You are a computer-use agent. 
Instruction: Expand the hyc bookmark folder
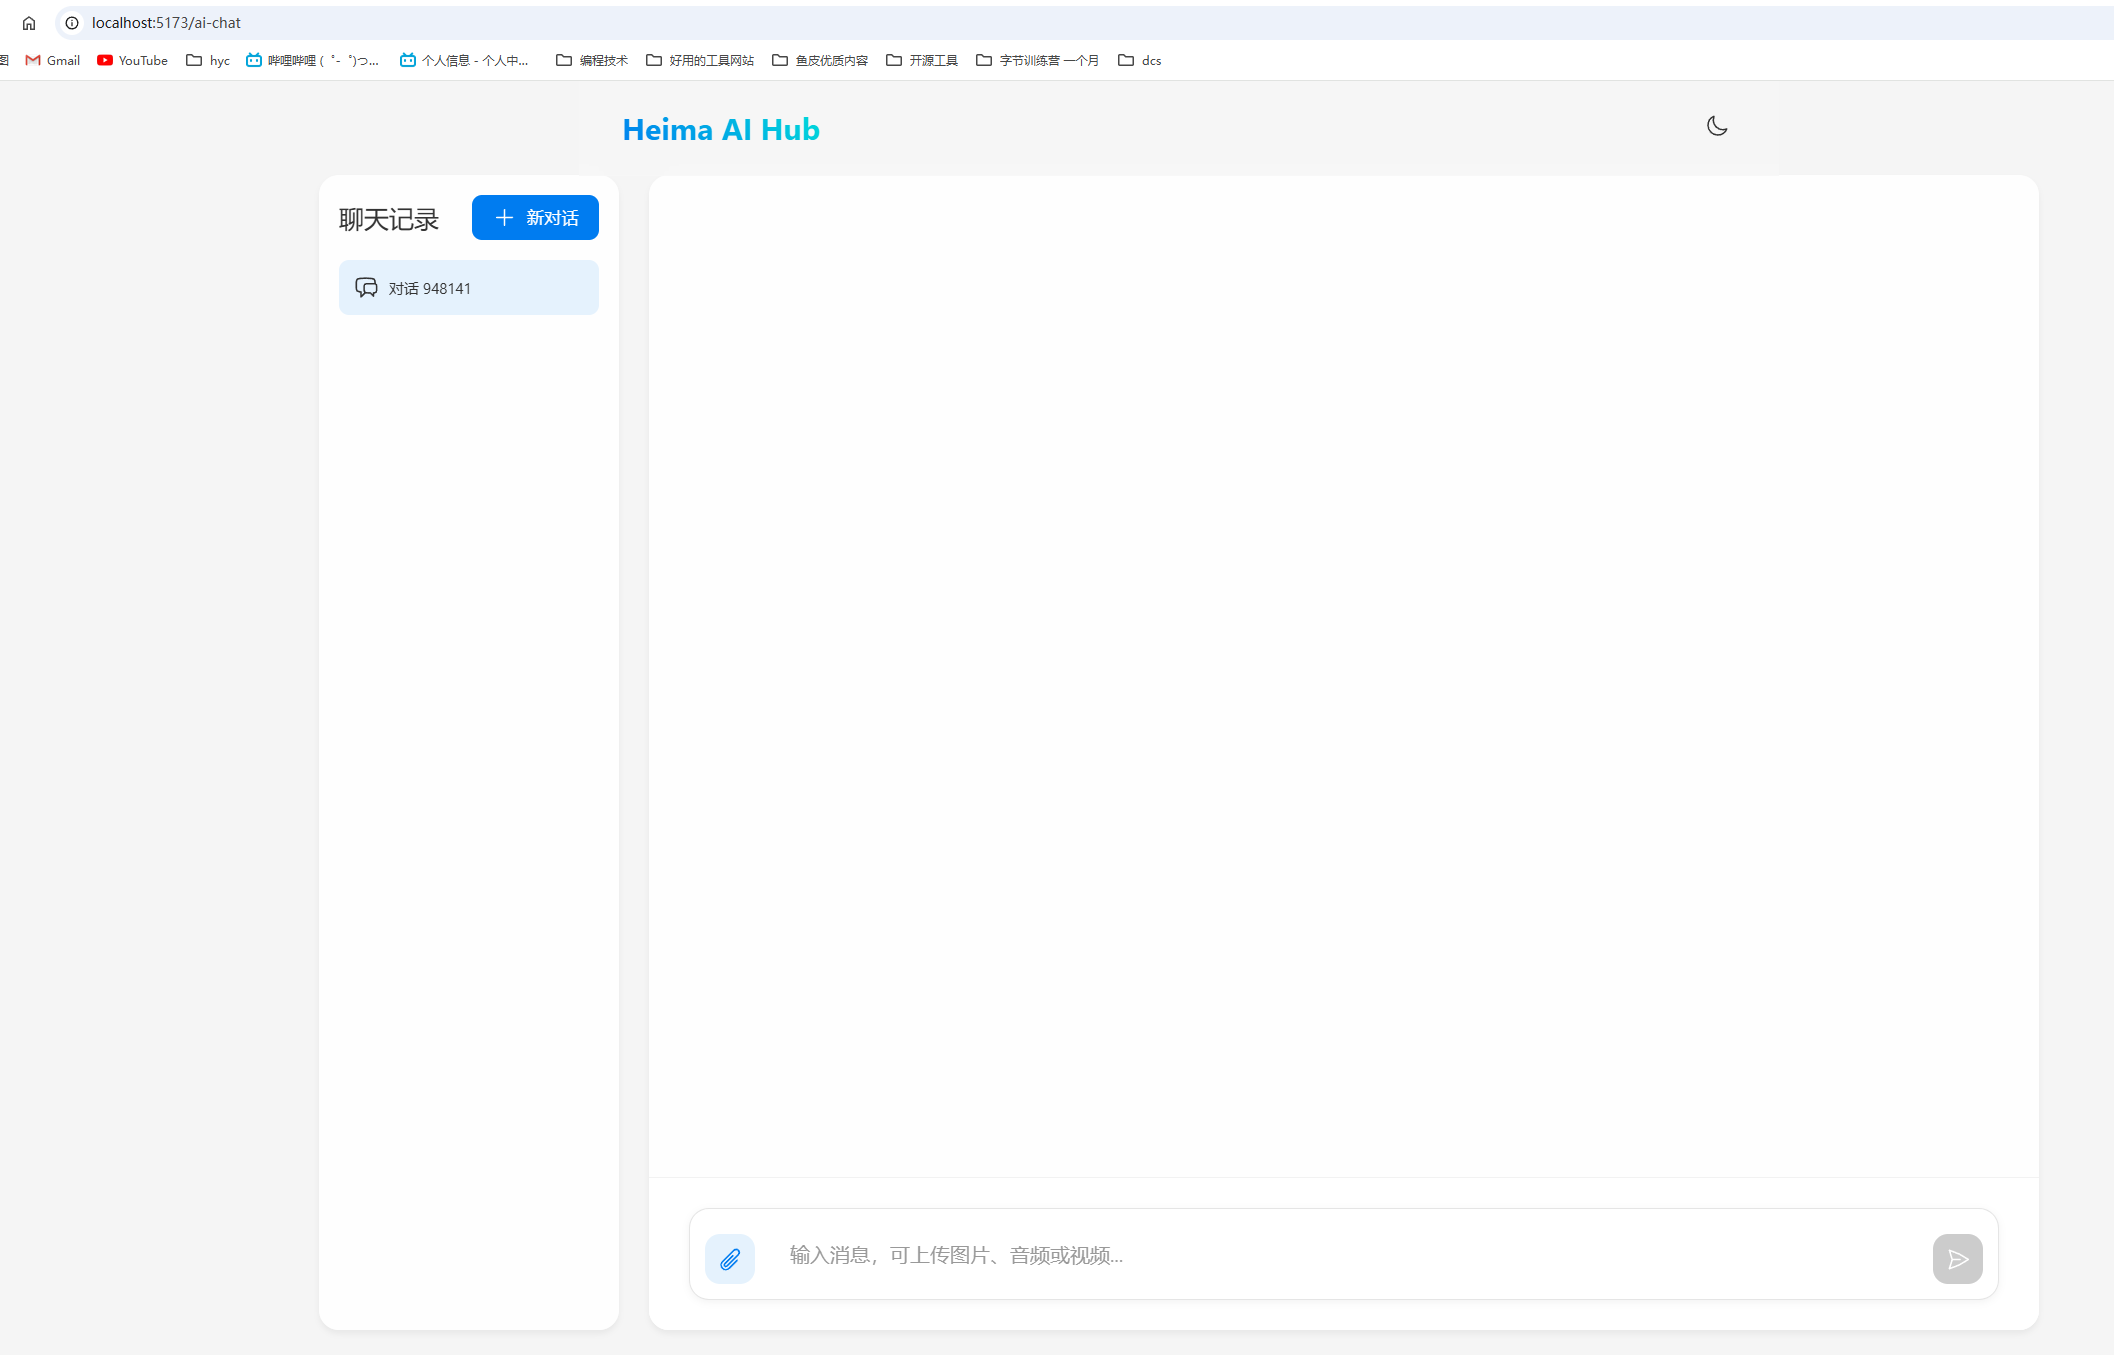pyautogui.click(x=208, y=61)
